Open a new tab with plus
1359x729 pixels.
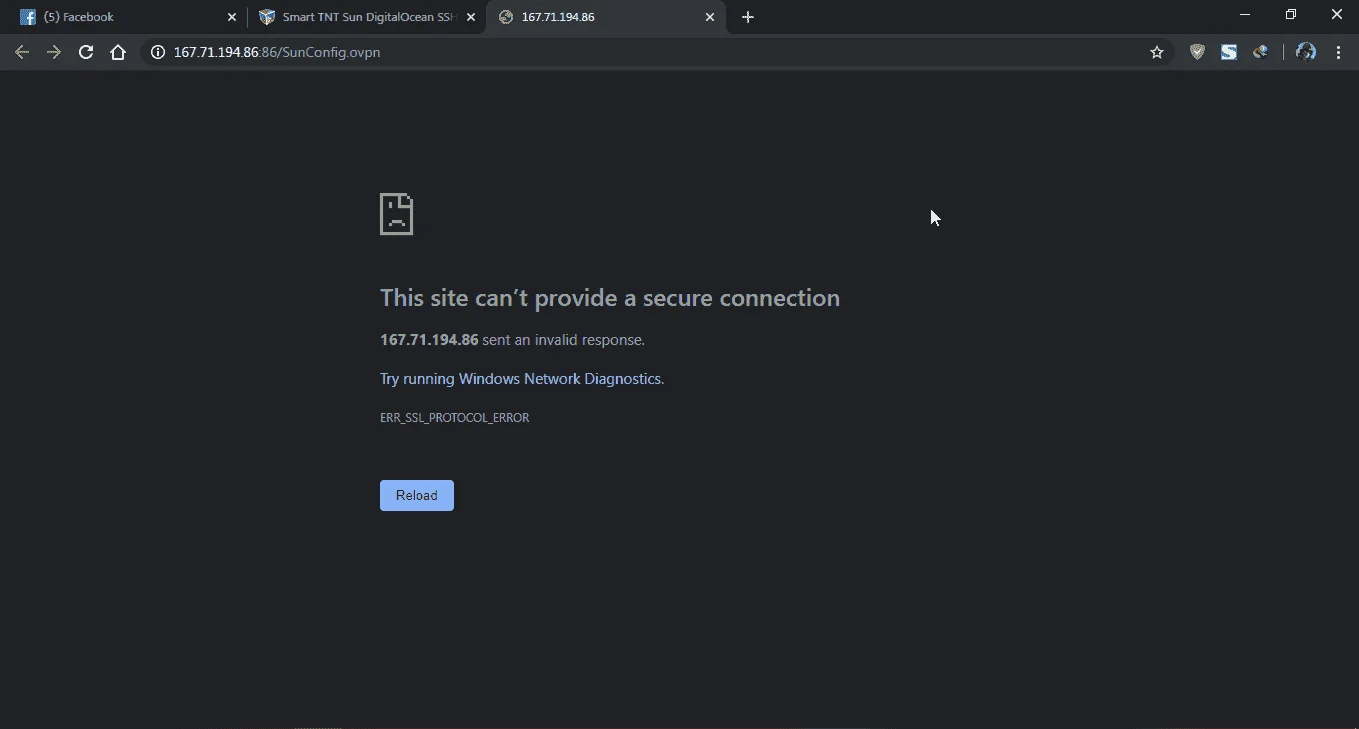[748, 17]
